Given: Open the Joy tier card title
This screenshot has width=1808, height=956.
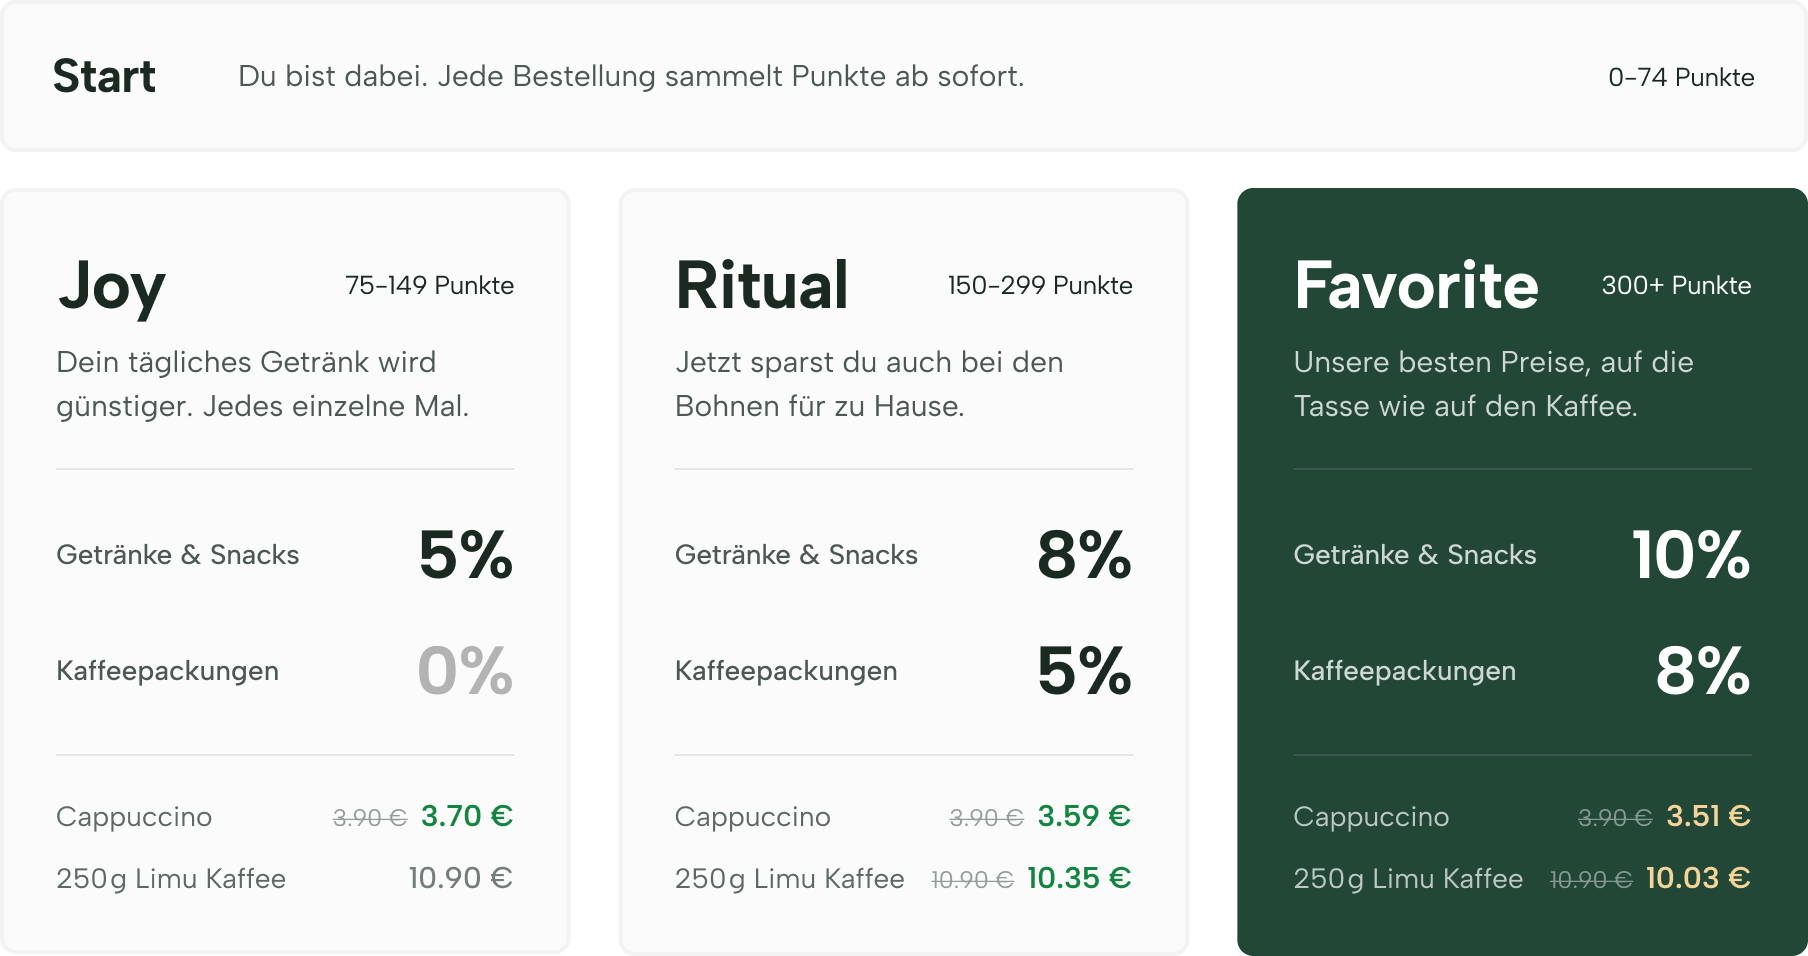Looking at the screenshot, I should click(112, 287).
